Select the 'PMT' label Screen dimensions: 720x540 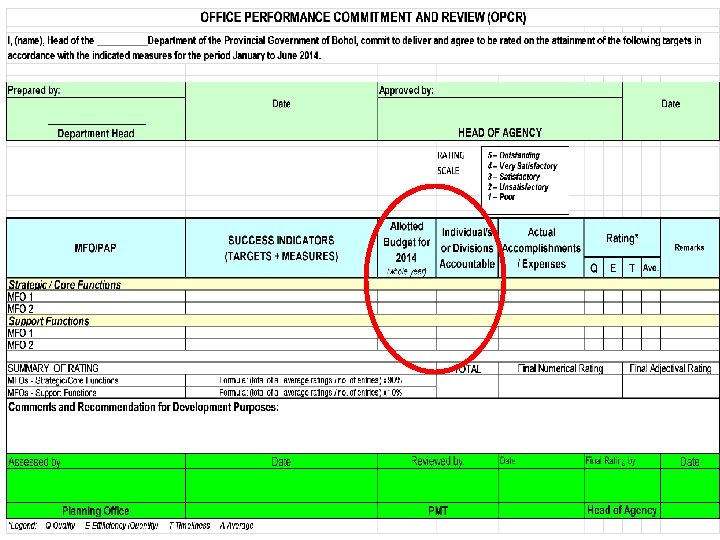[438, 511]
